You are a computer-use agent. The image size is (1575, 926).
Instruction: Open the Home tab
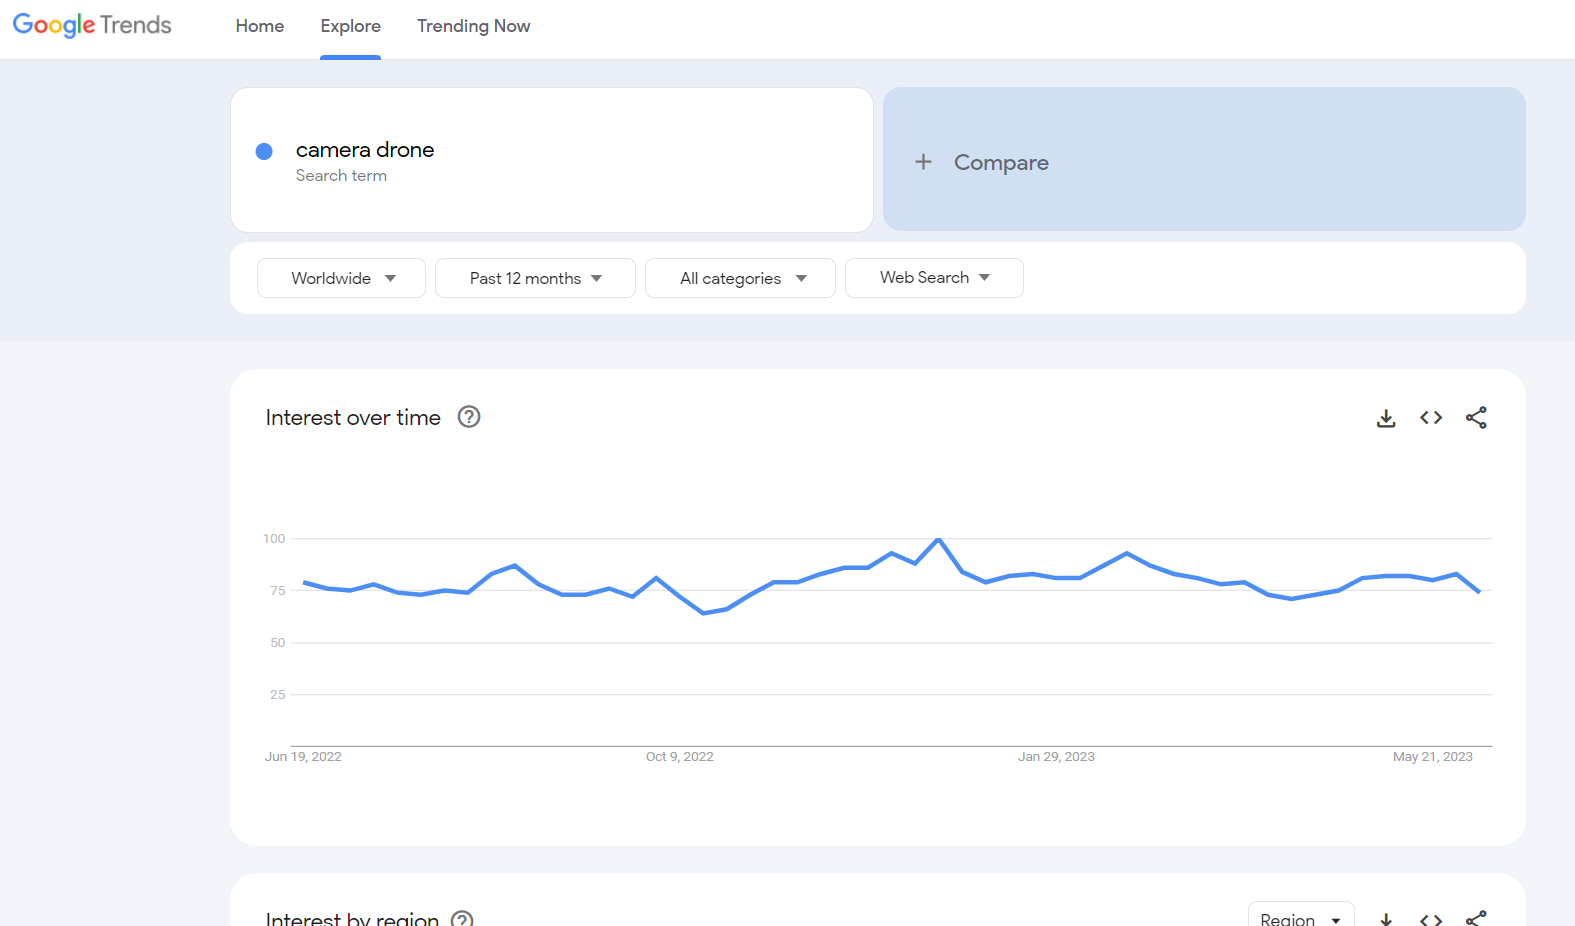[x=260, y=26]
